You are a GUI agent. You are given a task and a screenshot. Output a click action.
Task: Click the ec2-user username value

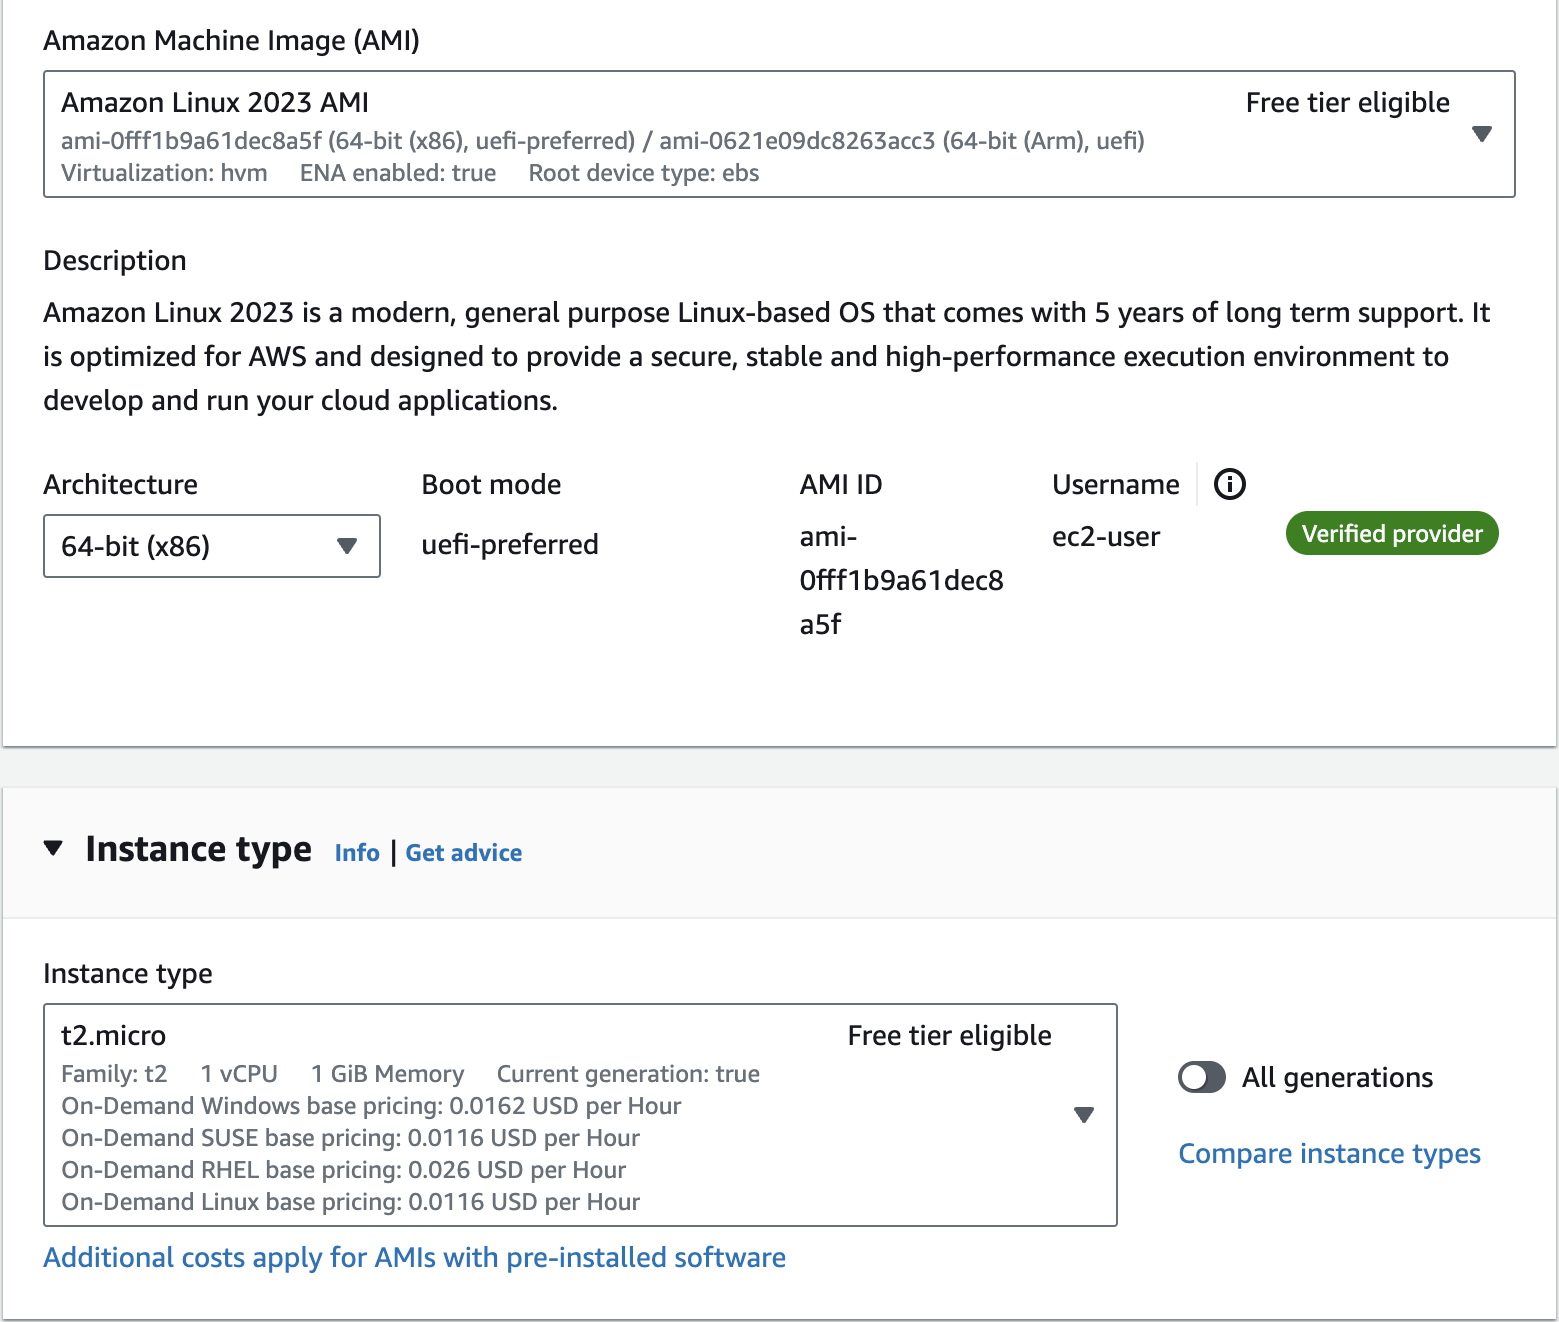pos(1105,537)
